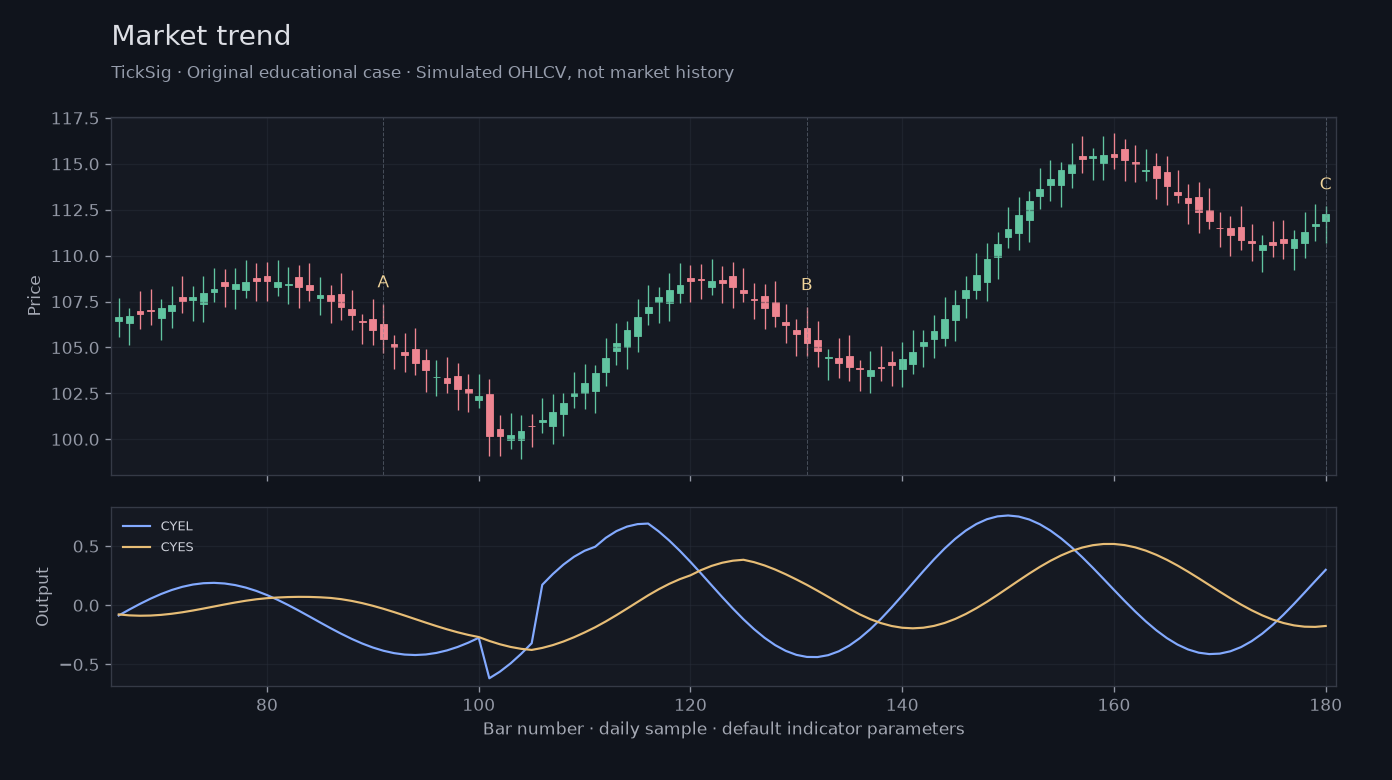Screen dimensions: 1392x780
Task: Click the CYES legend entry
Action: tap(157, 547)
